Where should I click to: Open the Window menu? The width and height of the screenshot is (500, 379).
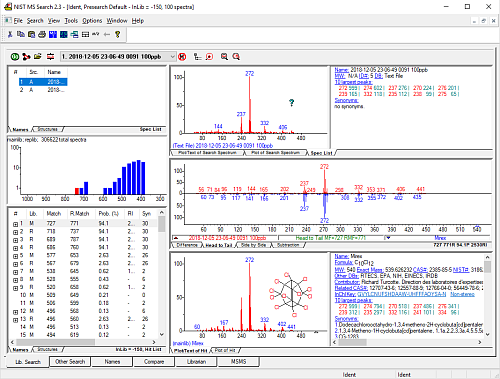tap(117, 21)
